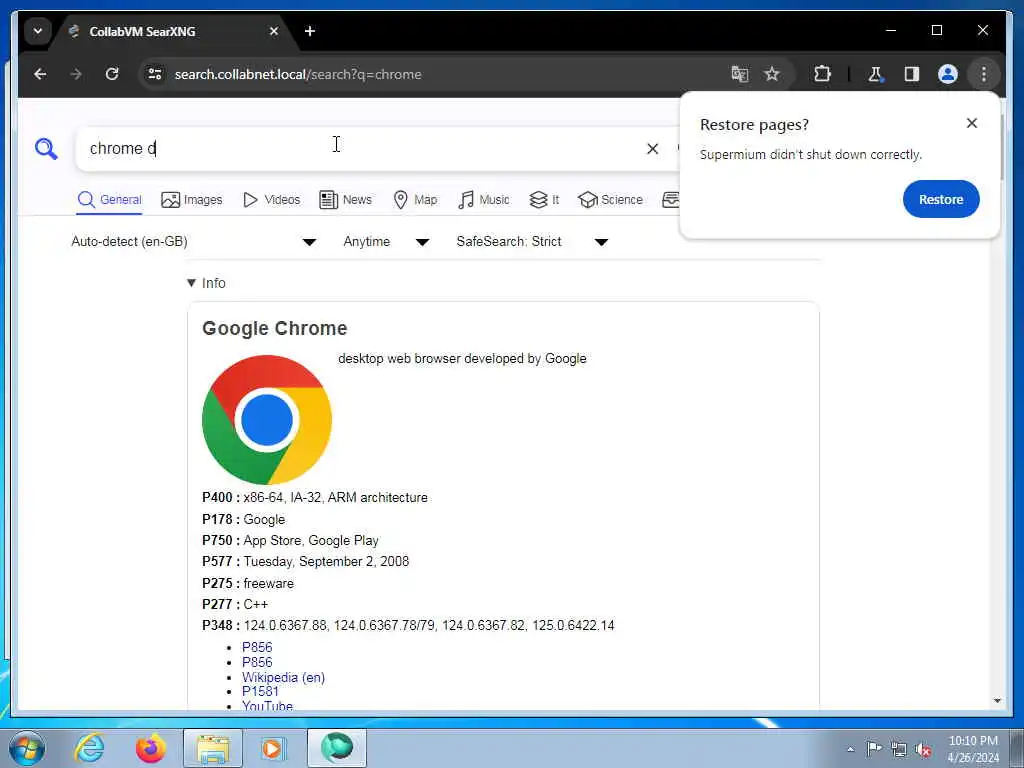Open the P1581 link
The image size is (1024, 768).
pyautogui.click(x=261, y=692)
